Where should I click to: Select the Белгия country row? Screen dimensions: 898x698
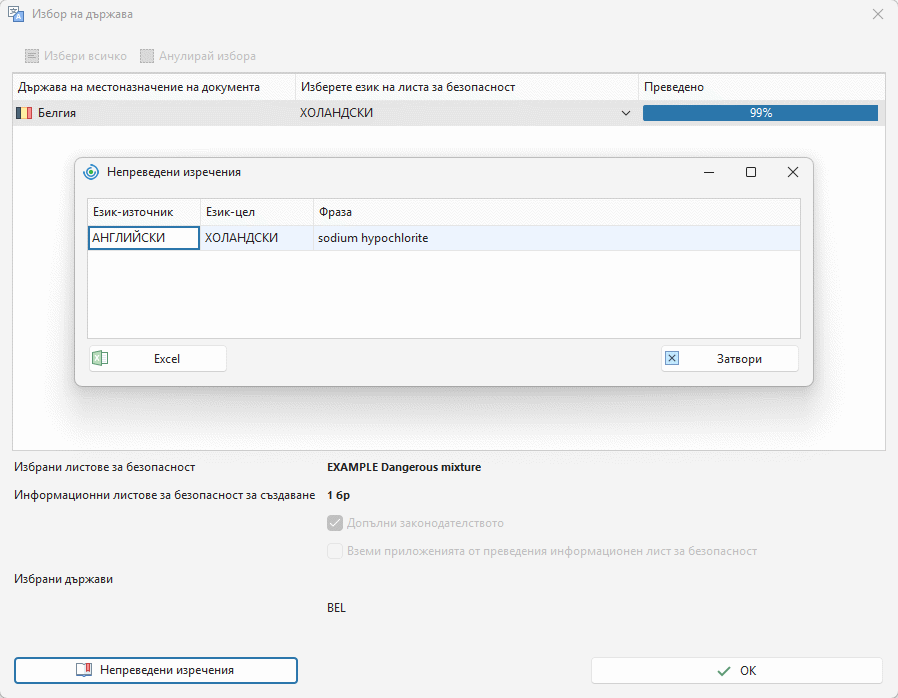tap(449, 113)
